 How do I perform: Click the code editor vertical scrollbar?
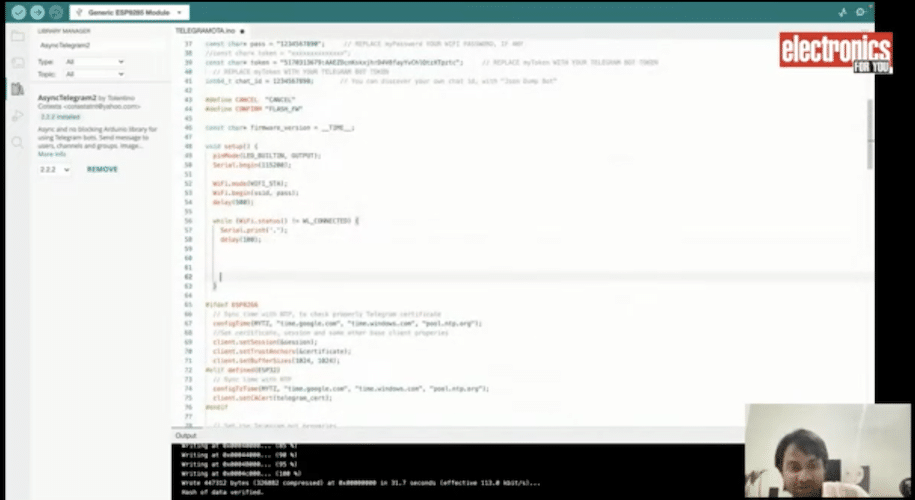pyautogui.click(x=868, y=130)
